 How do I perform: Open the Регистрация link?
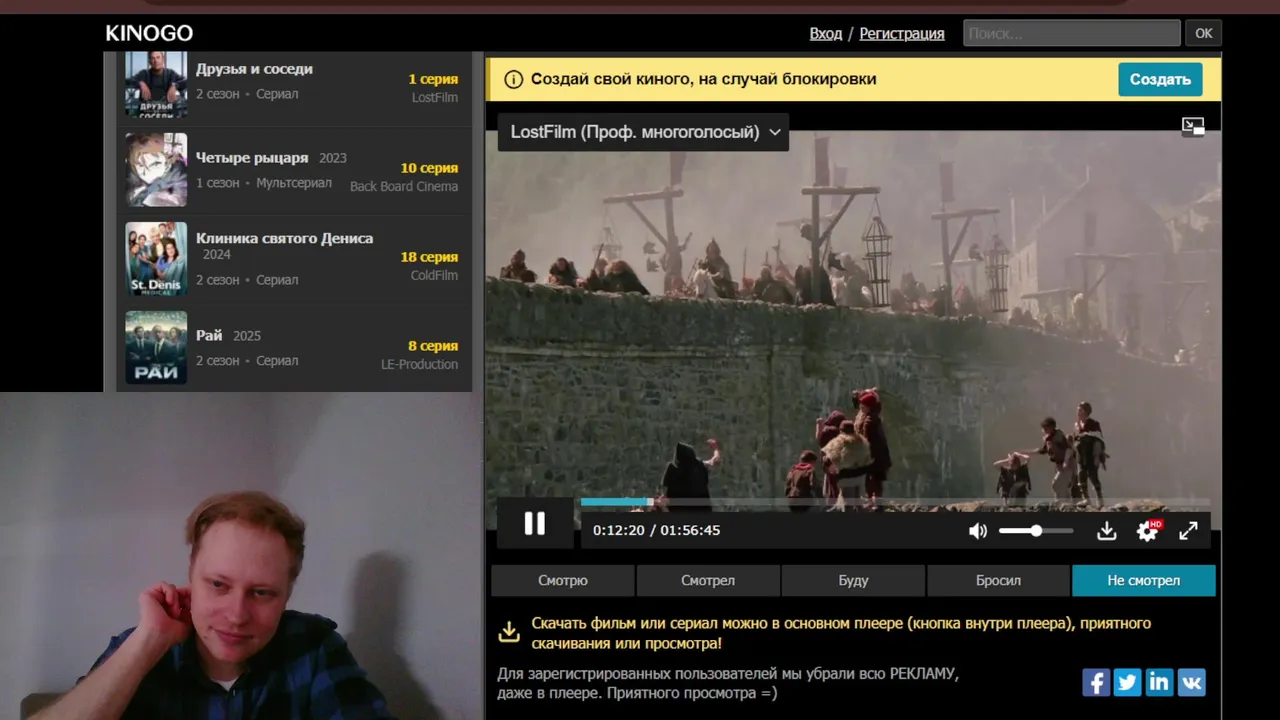tap(902, 33)
